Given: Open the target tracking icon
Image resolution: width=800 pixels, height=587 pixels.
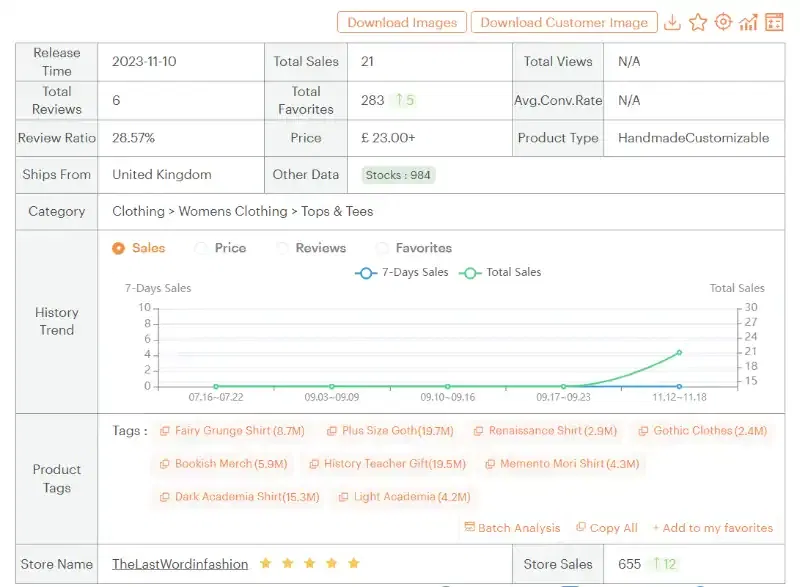Looking at the screenshot, I should click(x=724, y=21).
